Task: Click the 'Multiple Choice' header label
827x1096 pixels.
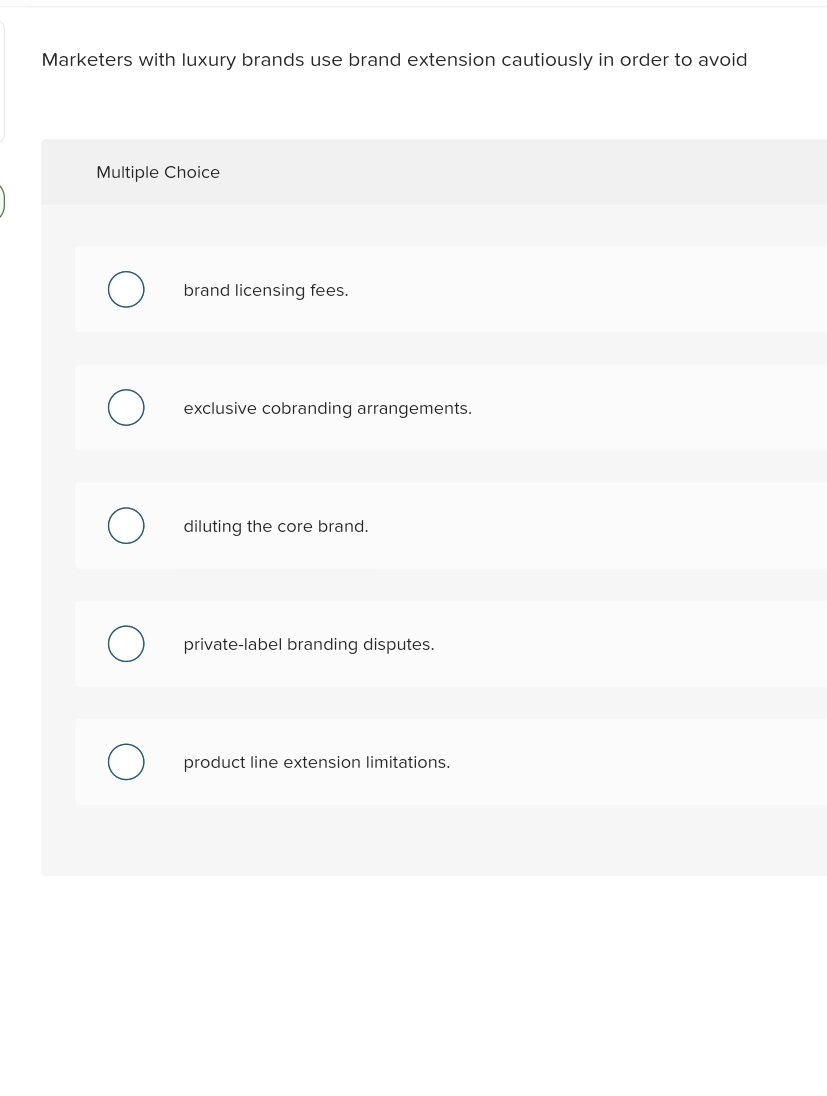Action: pos(158,172)
